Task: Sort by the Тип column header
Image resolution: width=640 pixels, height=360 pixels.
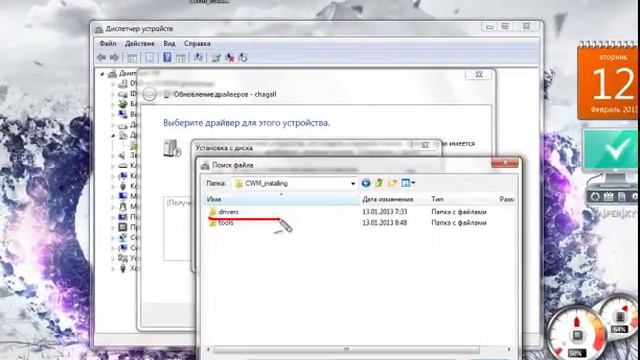Action: [462, 199]
